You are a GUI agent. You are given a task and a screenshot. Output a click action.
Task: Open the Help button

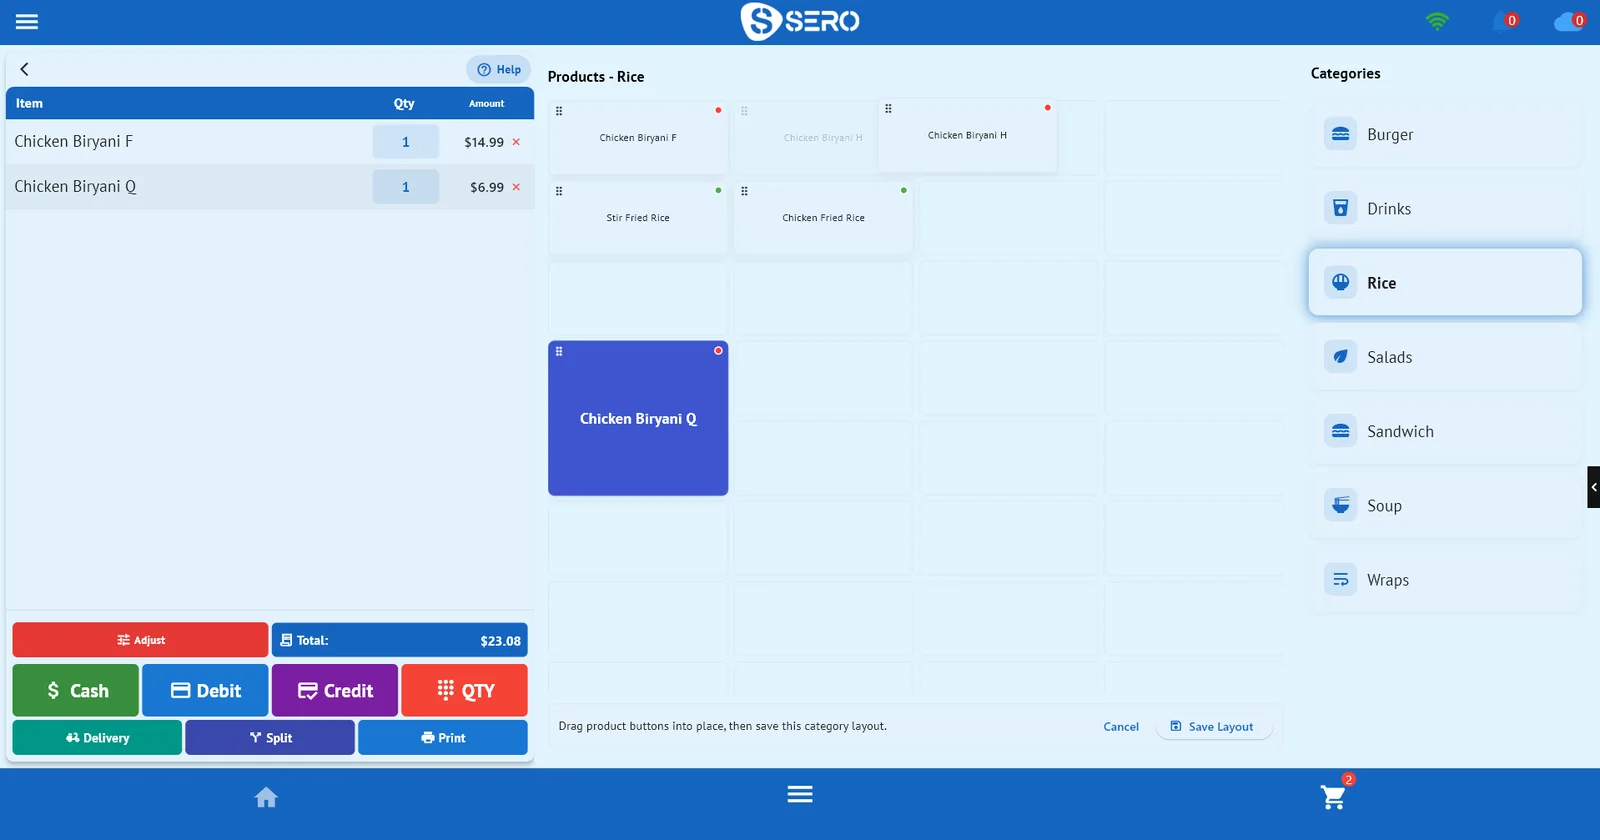coord(498,69)
